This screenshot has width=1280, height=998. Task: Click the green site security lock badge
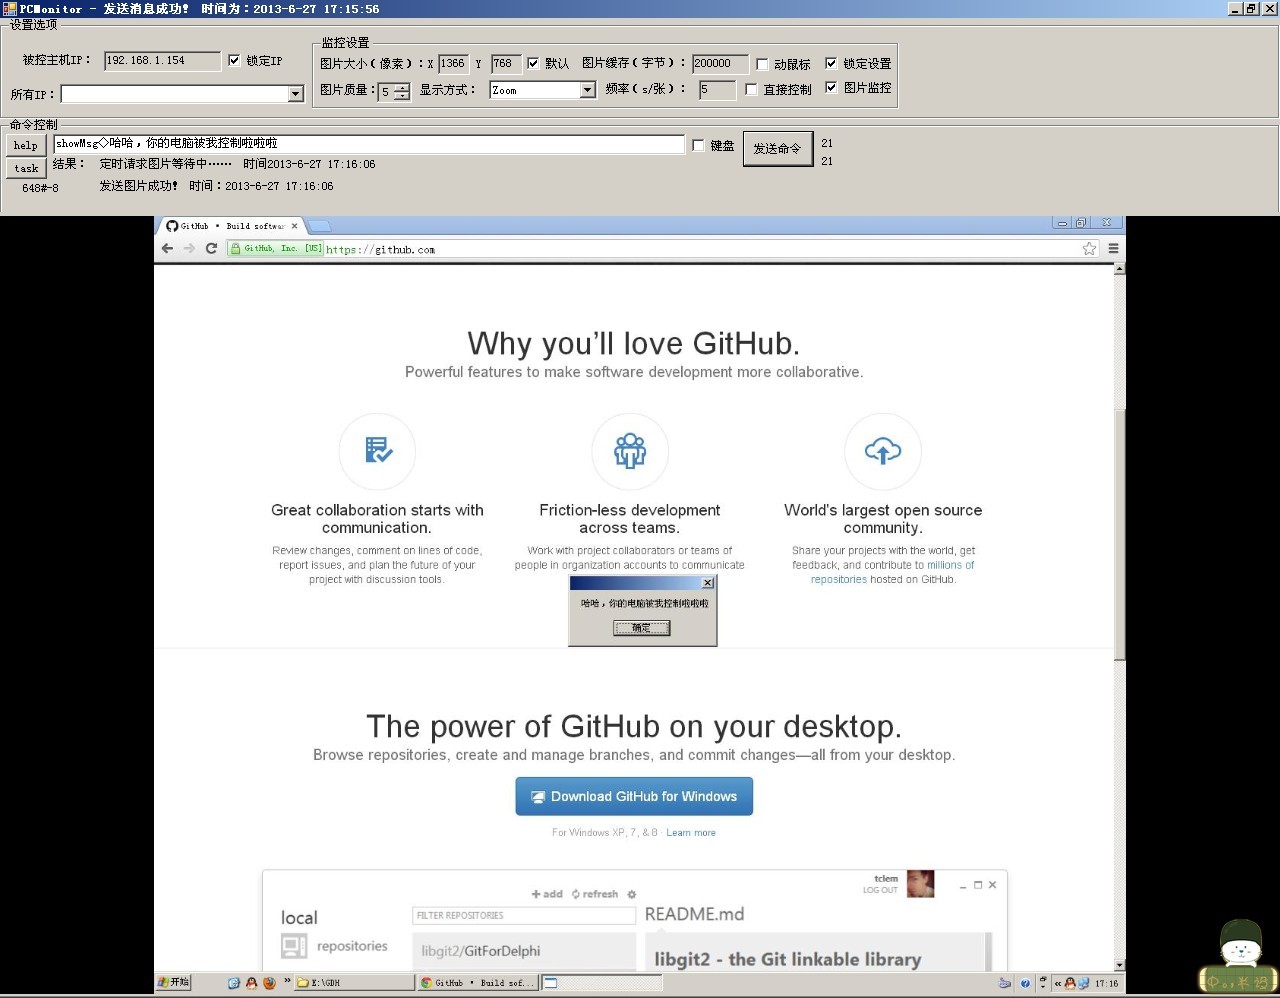pyautogui.click(x=276, y=248)
